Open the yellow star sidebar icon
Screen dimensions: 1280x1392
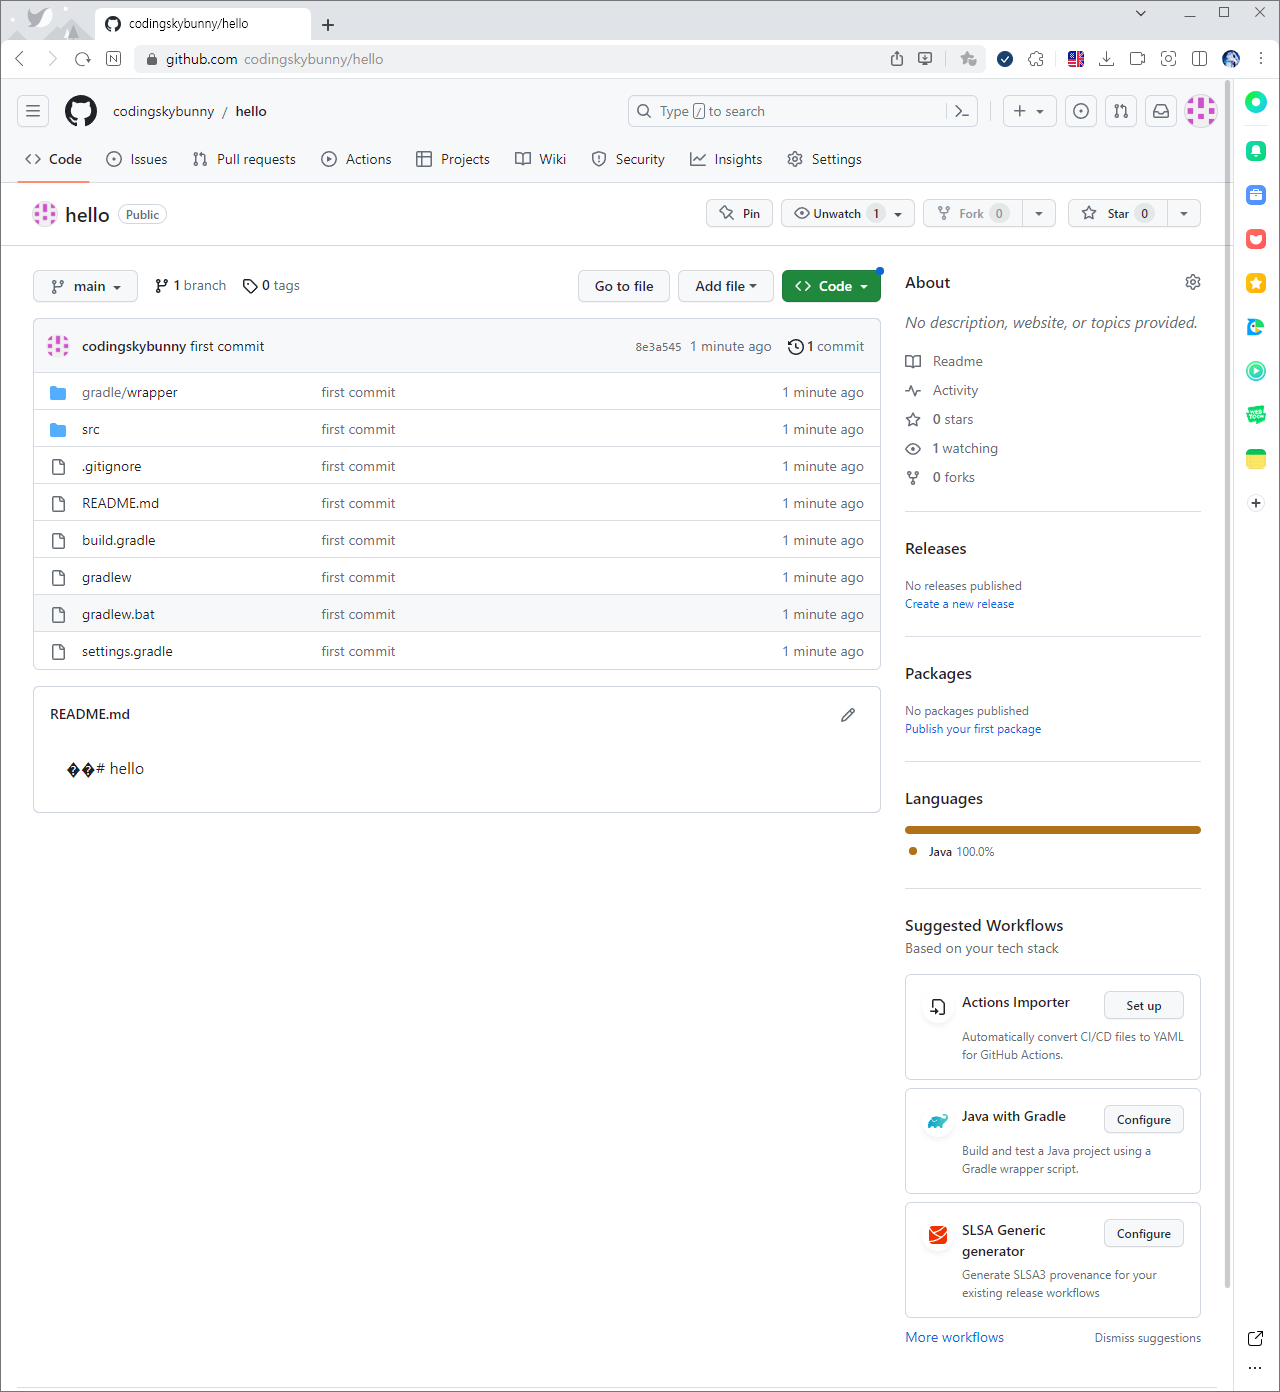point(1256,283)
